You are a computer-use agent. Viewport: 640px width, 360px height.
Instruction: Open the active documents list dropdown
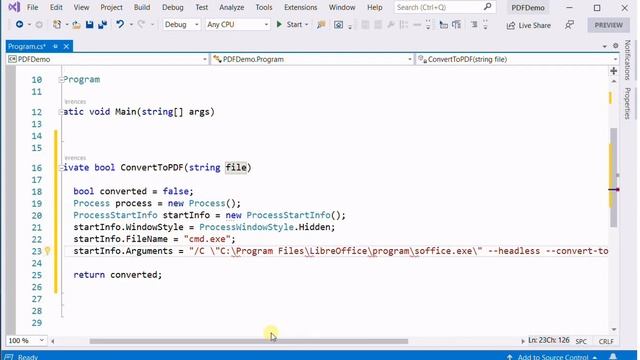[x=604, y=46]
